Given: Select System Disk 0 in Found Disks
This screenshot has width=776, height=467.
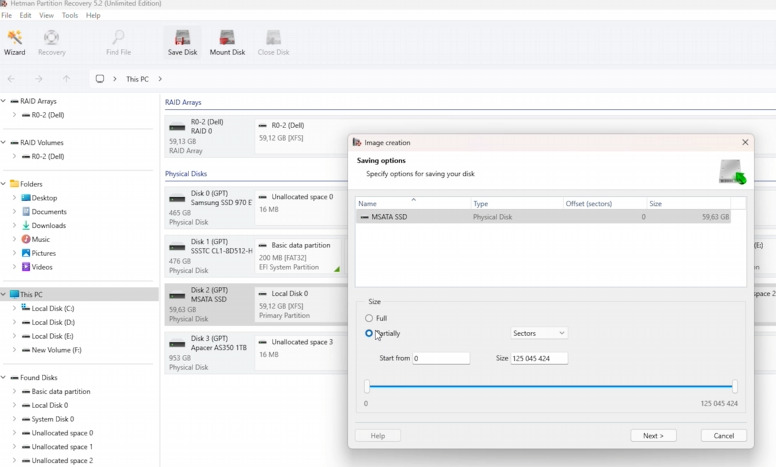Looking at the screenshot, I should 52,419.
